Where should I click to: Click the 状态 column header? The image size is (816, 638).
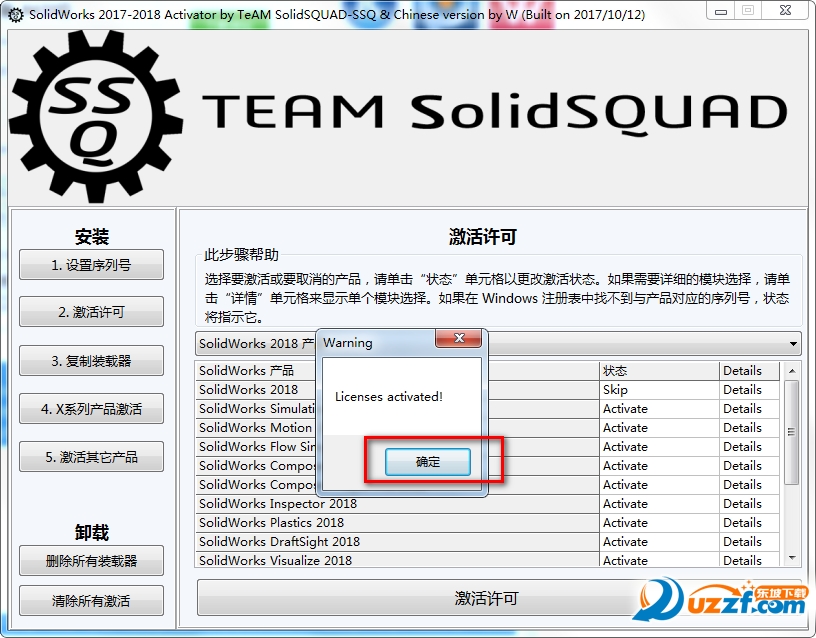tap(659, 371)
